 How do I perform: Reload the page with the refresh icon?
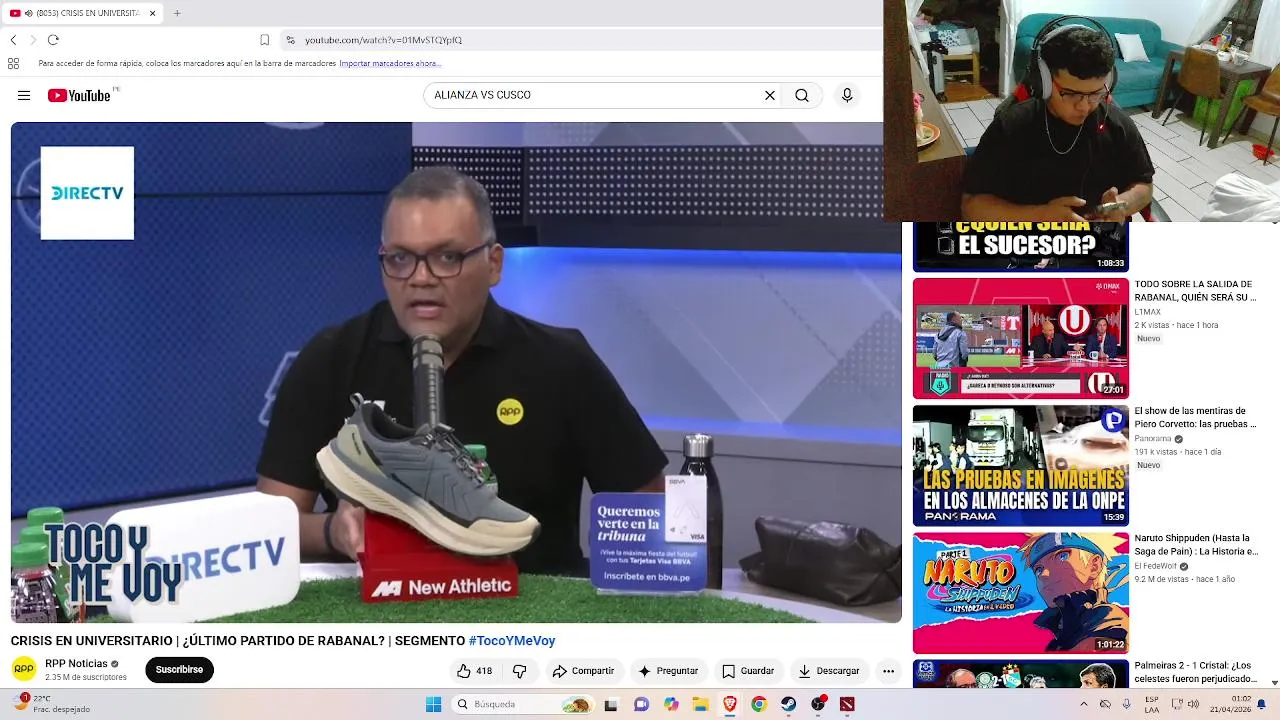53,40
